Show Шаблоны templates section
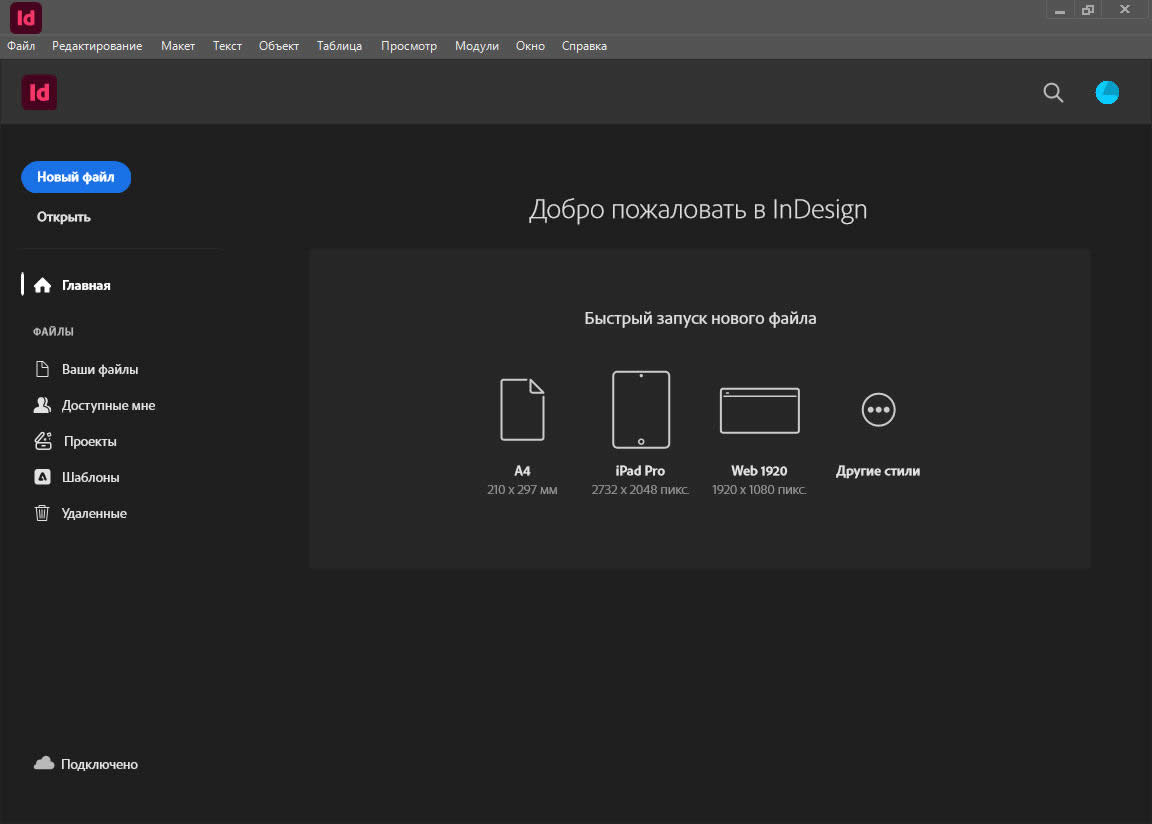1152x824 pixels. [x=90, y=477]
